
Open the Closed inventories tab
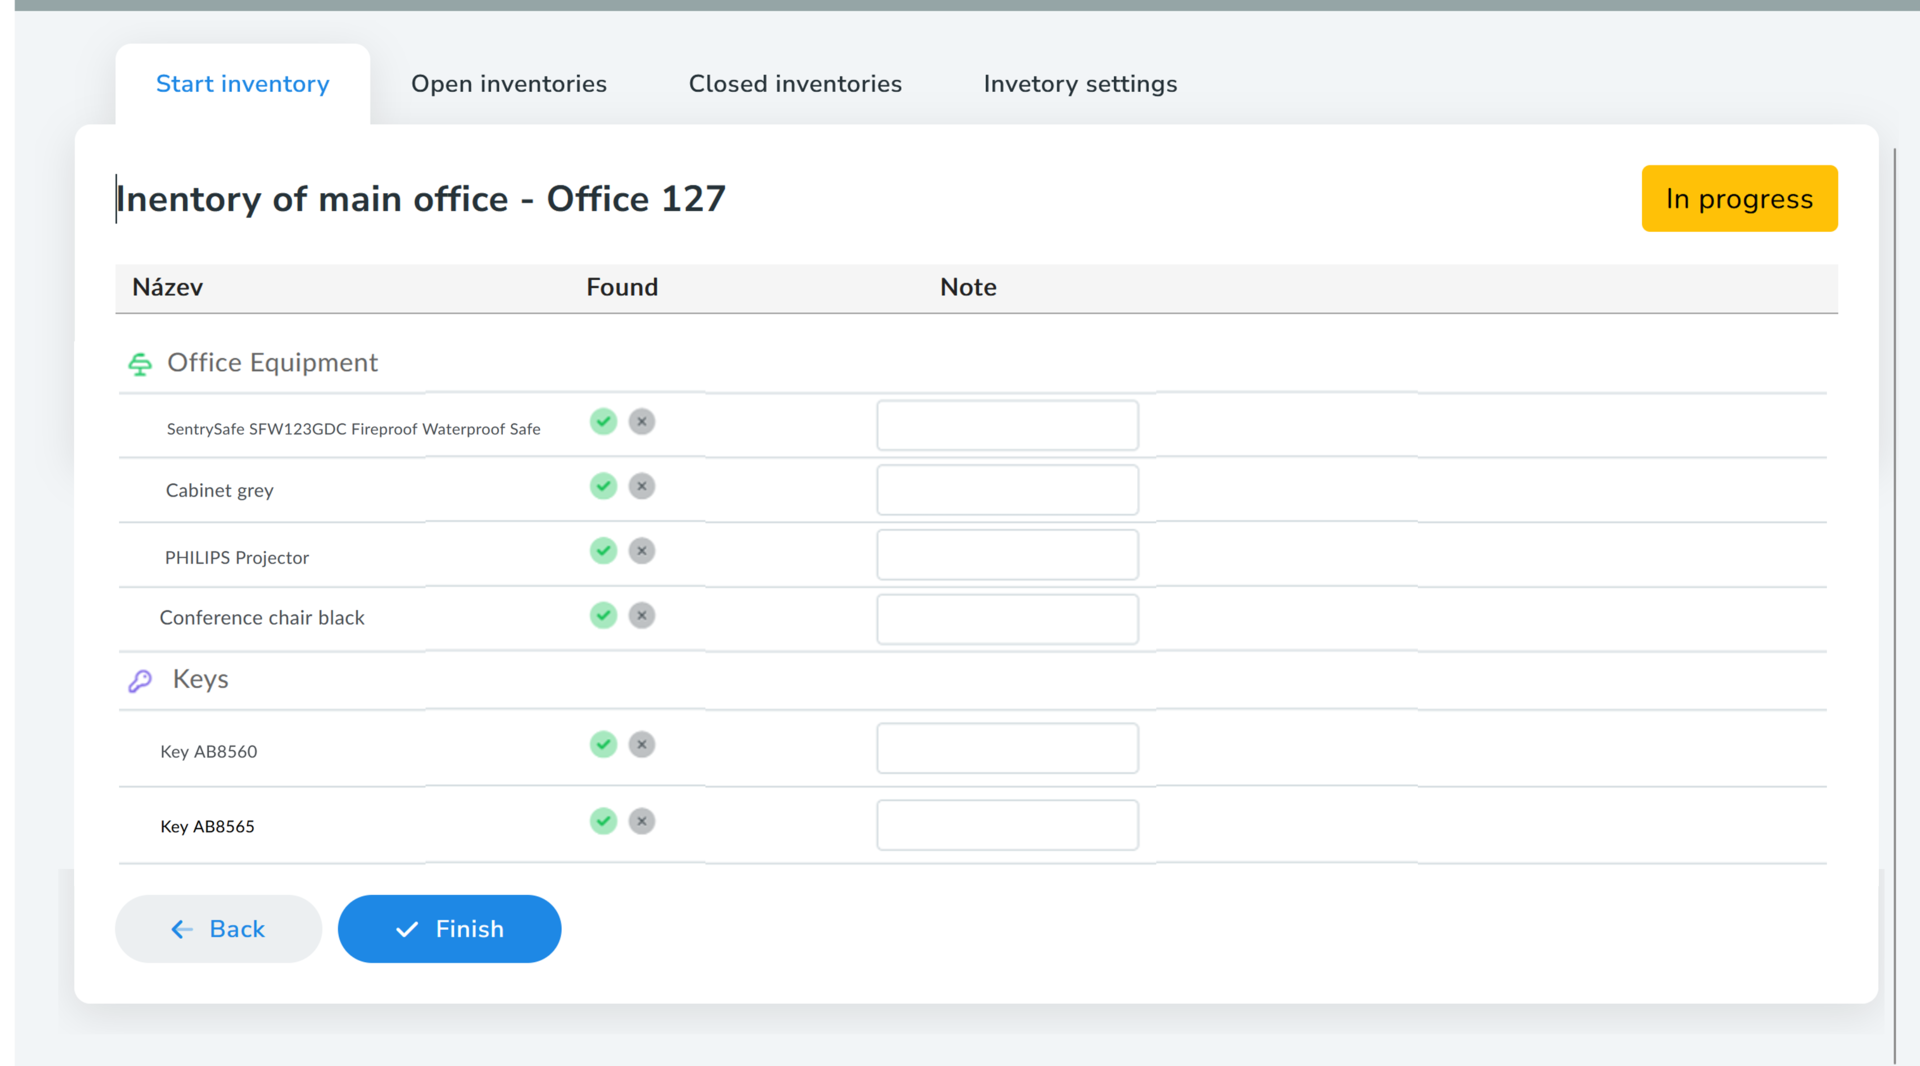coord(795,84)
